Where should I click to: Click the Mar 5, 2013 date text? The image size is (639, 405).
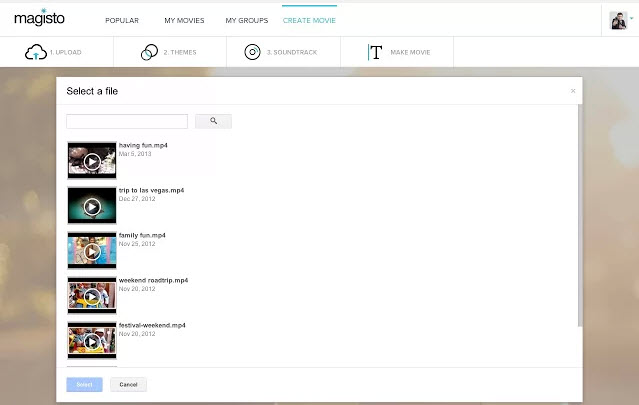tap(135, 154)
